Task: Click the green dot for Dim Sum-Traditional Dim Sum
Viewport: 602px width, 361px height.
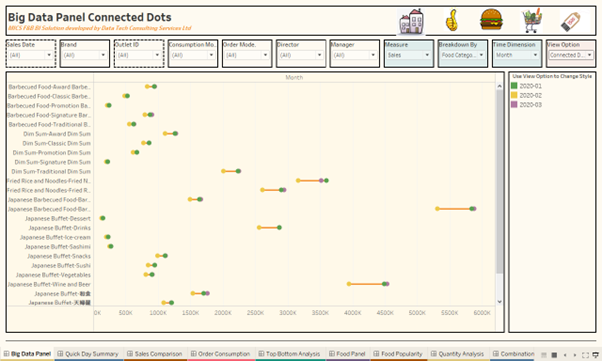Action: coord(238,171)
